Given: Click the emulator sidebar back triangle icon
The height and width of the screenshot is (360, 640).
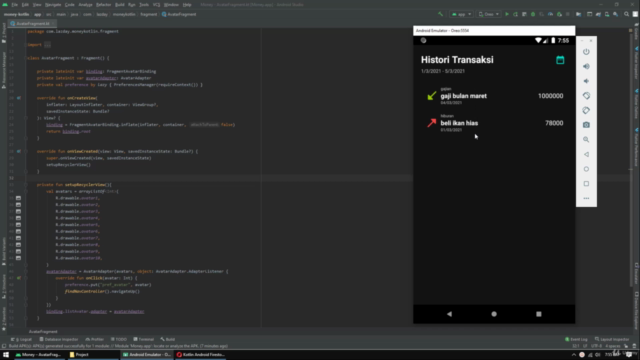Looking at the screenshot, I should click(x=586, y=154).
